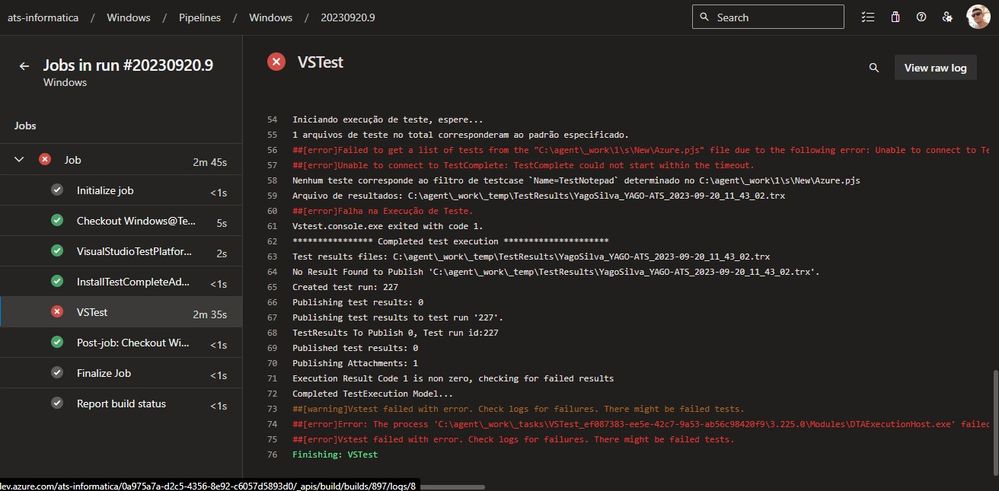Open the Pipelines breadcrumb link

pos(200,17)
